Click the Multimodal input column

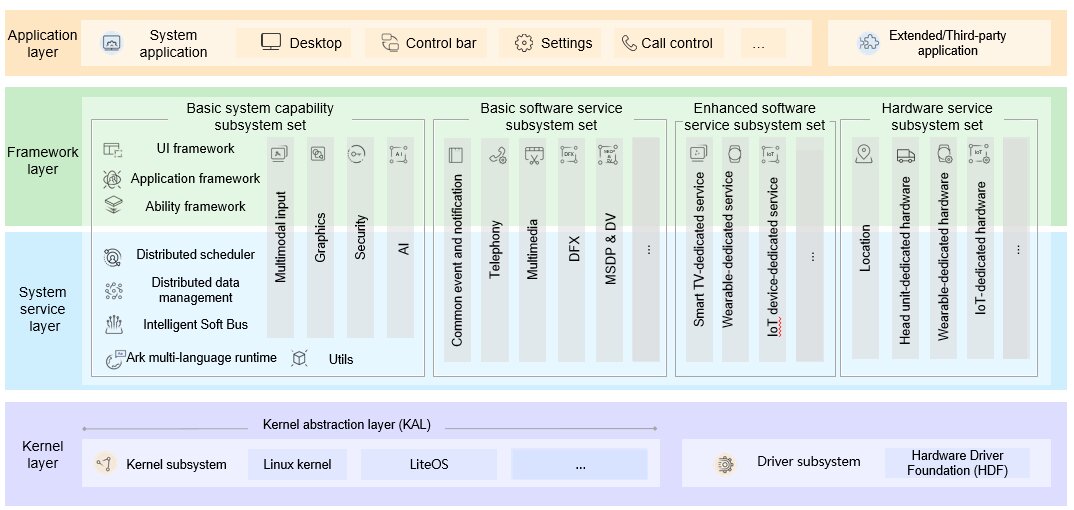point(280,237)
